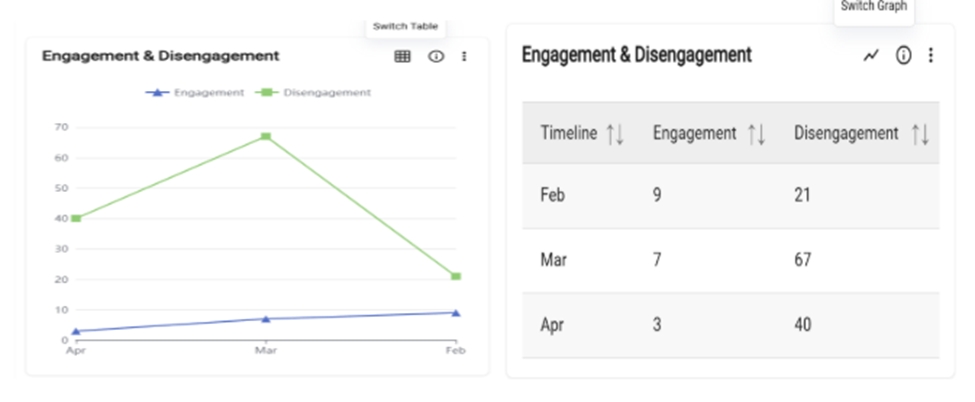
Task: Click the Switch Graph line icon
Action: 870,56
